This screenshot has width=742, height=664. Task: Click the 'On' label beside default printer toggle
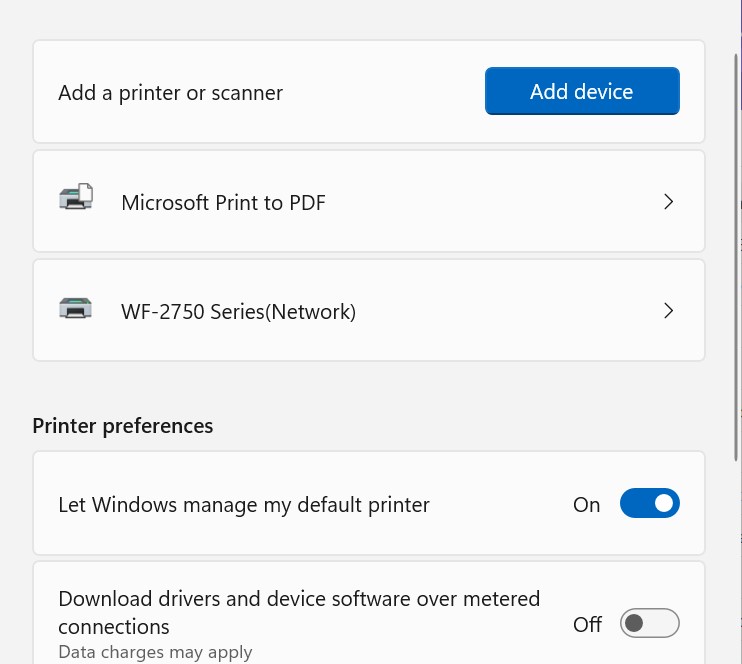pyautogui.click(x=586, y=505)
